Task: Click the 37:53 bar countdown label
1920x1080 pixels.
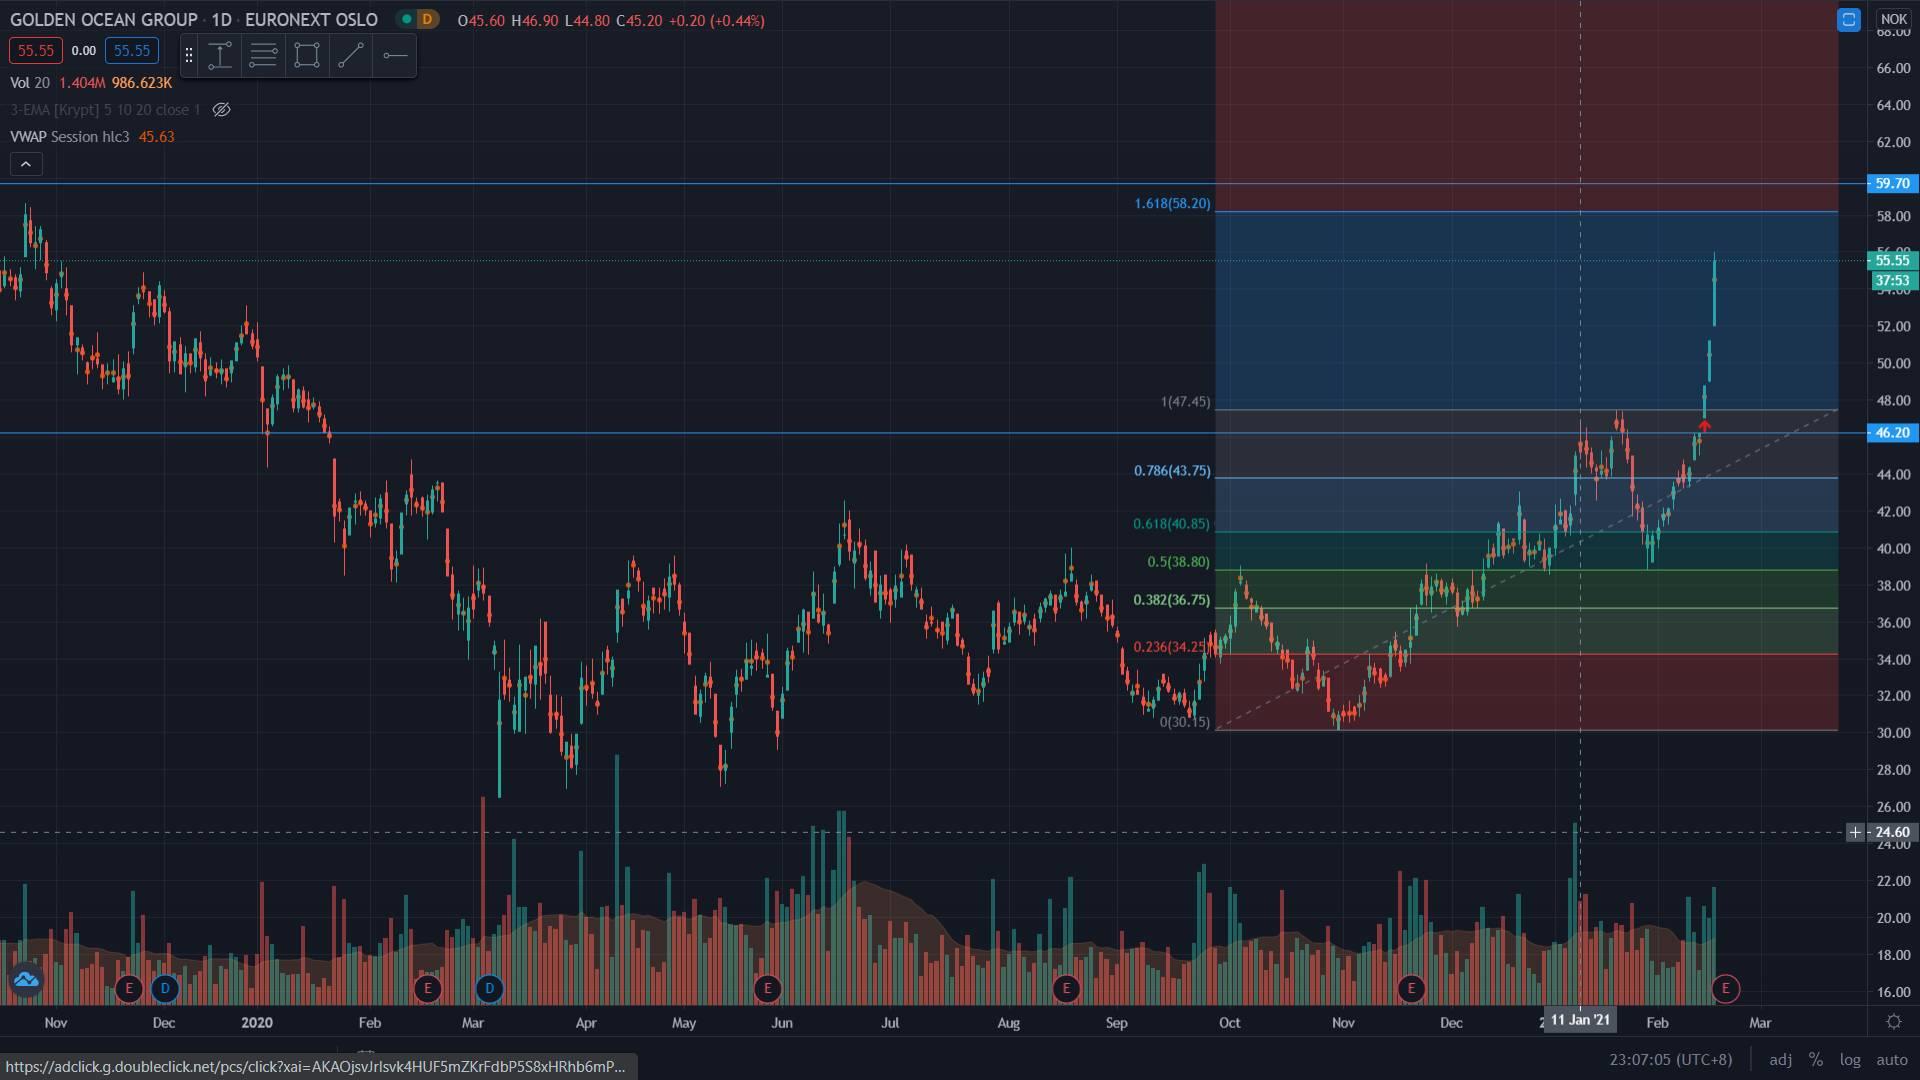Action: tap(1892, 280)
